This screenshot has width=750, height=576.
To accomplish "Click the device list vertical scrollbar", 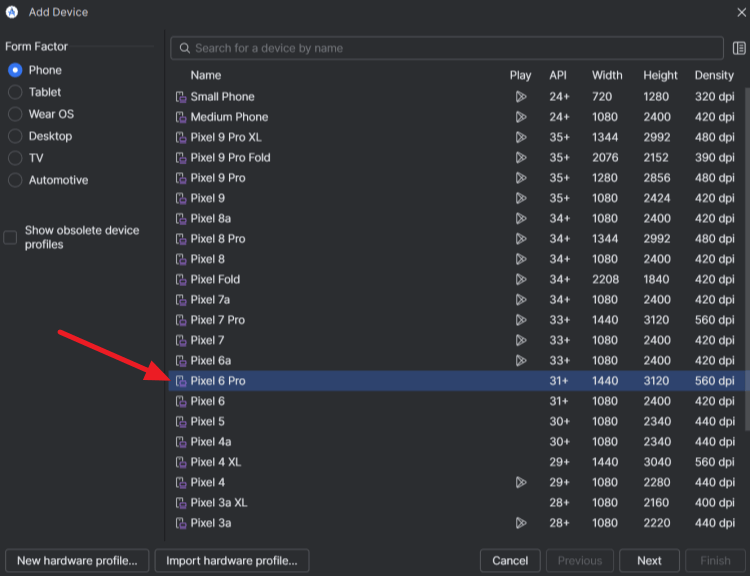I will [x=747, y=258].
